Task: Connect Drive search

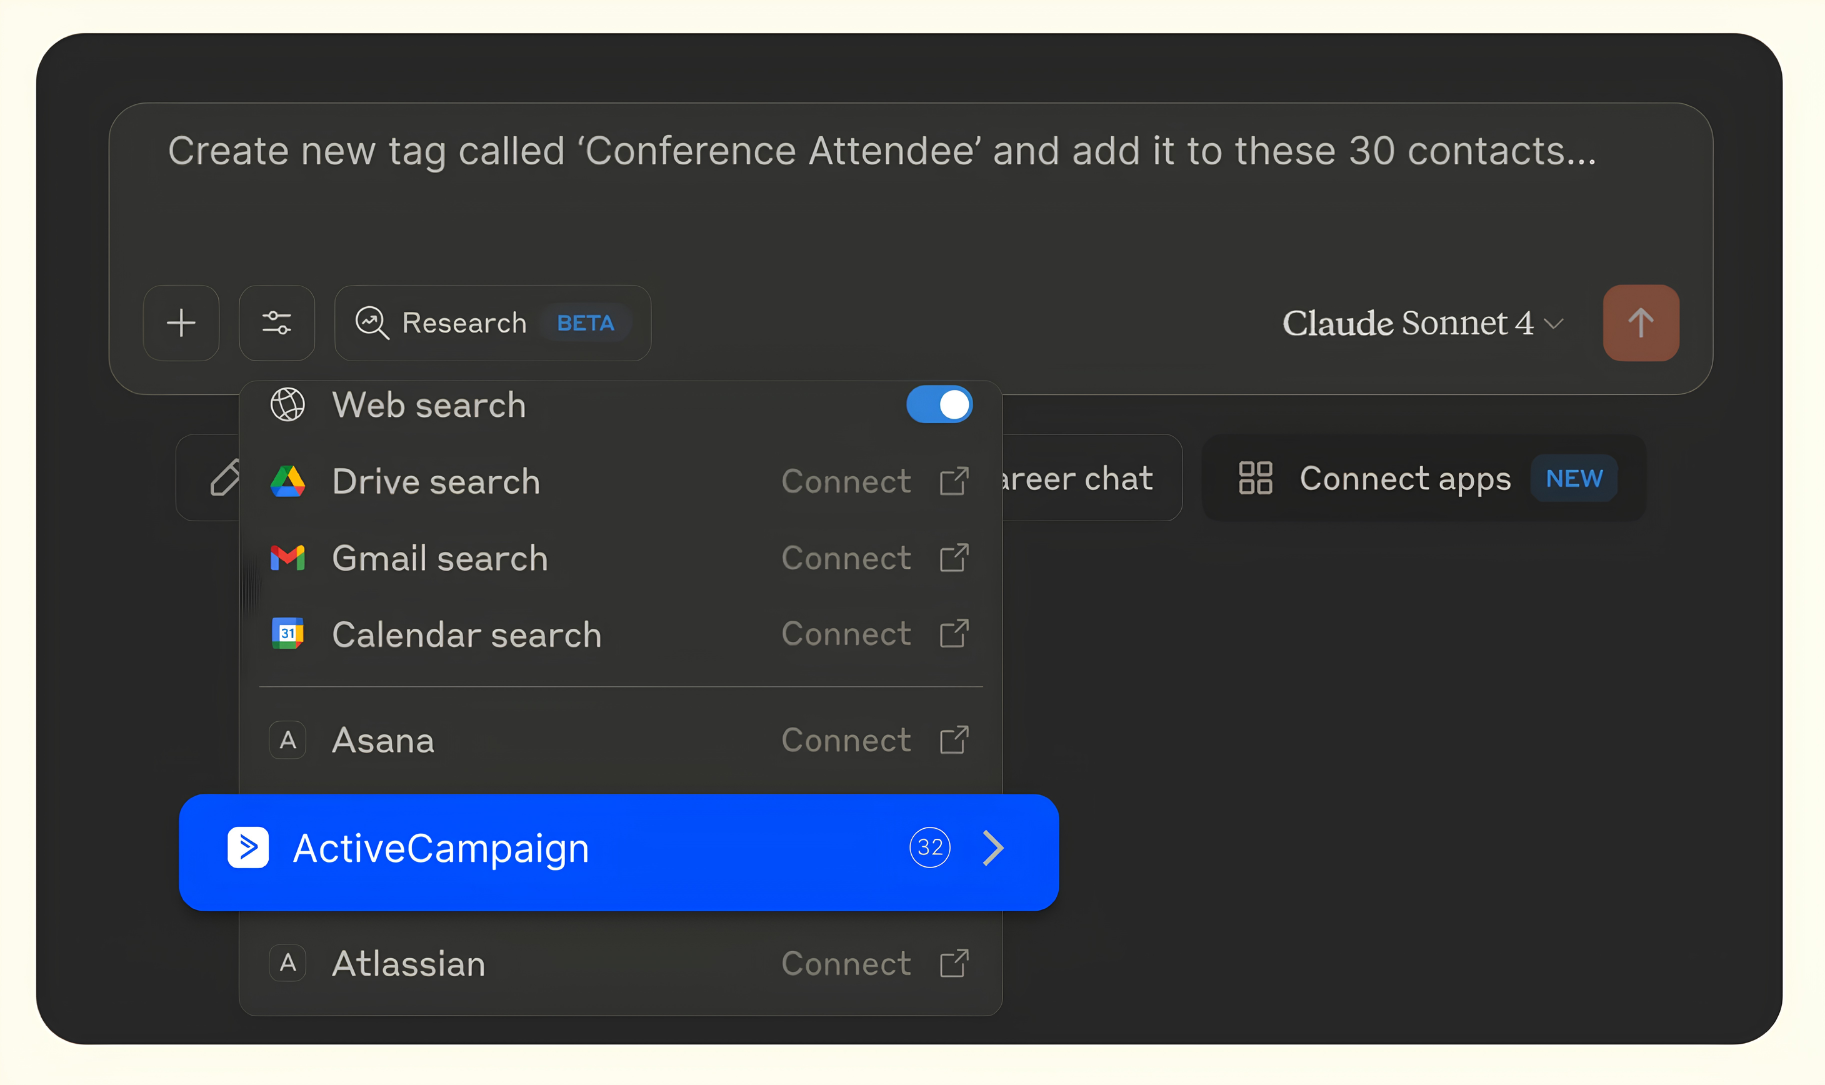Action: click(x=846, y=481)
